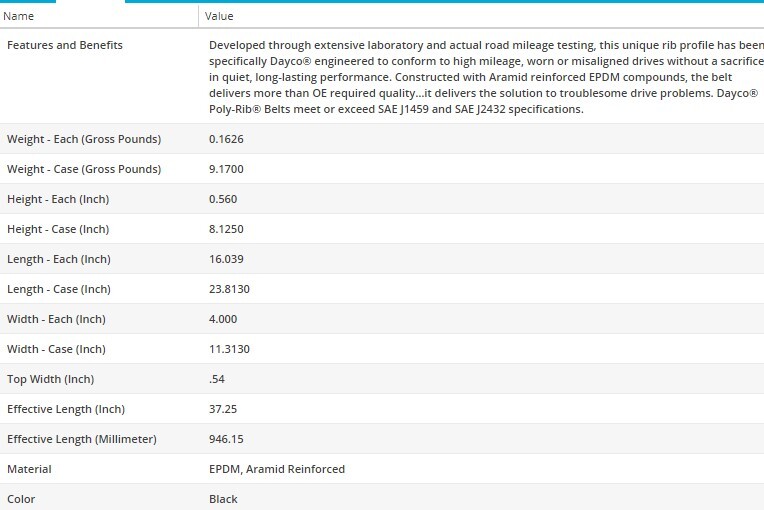Click the Value column header

click(219, 16)
